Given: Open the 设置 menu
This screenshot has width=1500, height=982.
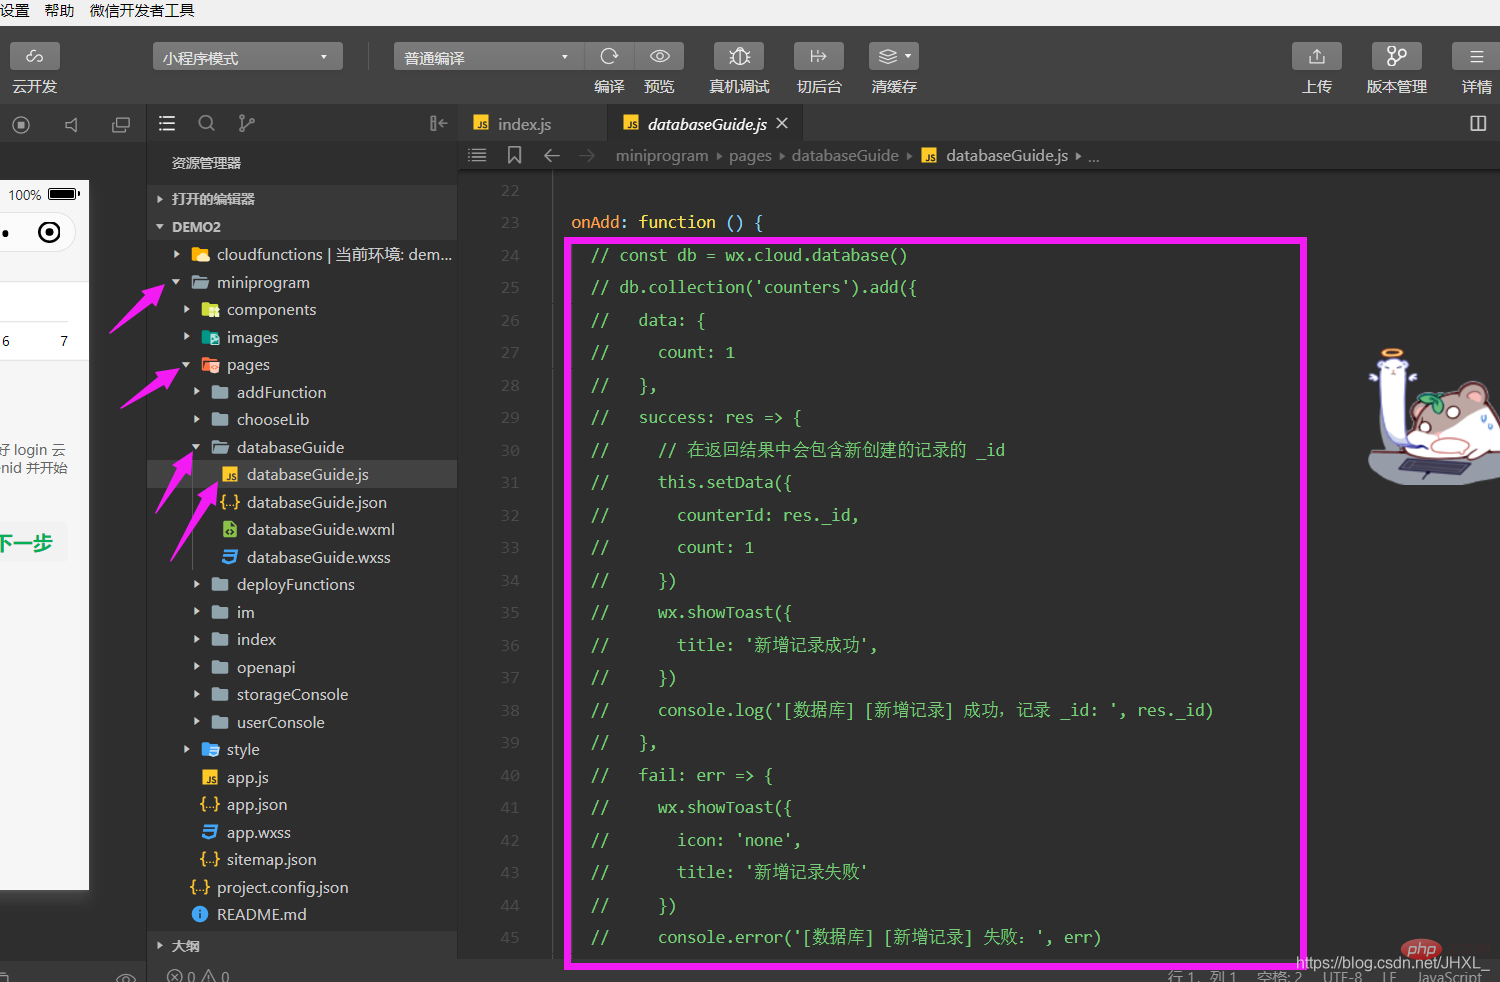Looking at the screenshot, I should (x=14, y=10).
